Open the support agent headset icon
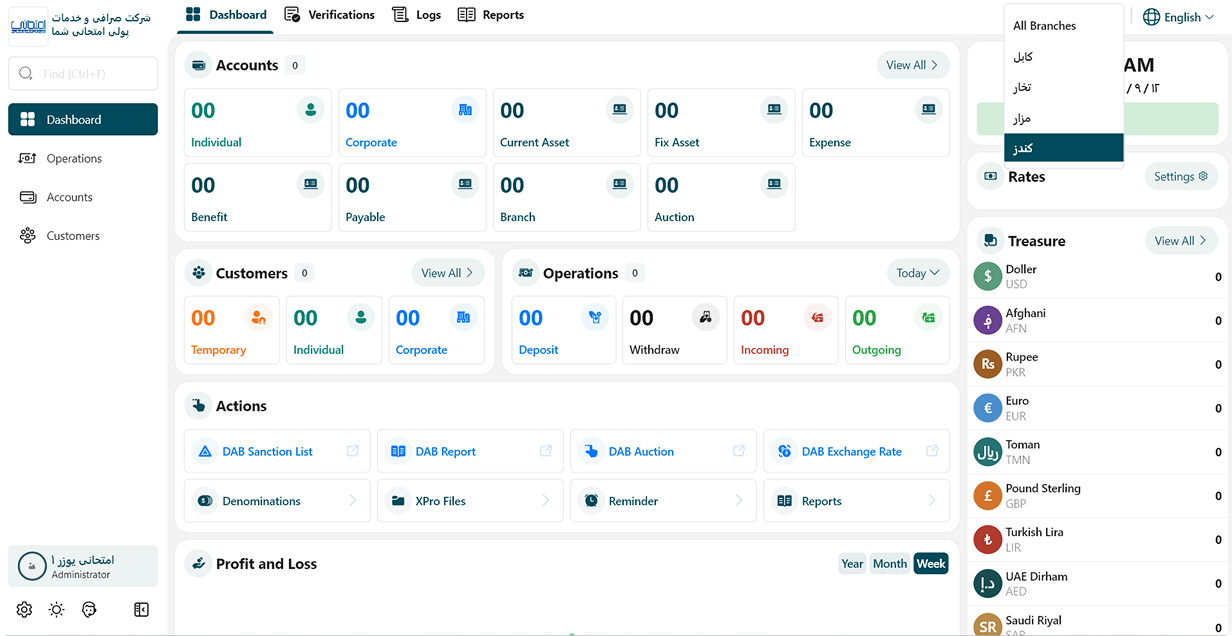The image size is (1232, 636). [x=89, y=609]
